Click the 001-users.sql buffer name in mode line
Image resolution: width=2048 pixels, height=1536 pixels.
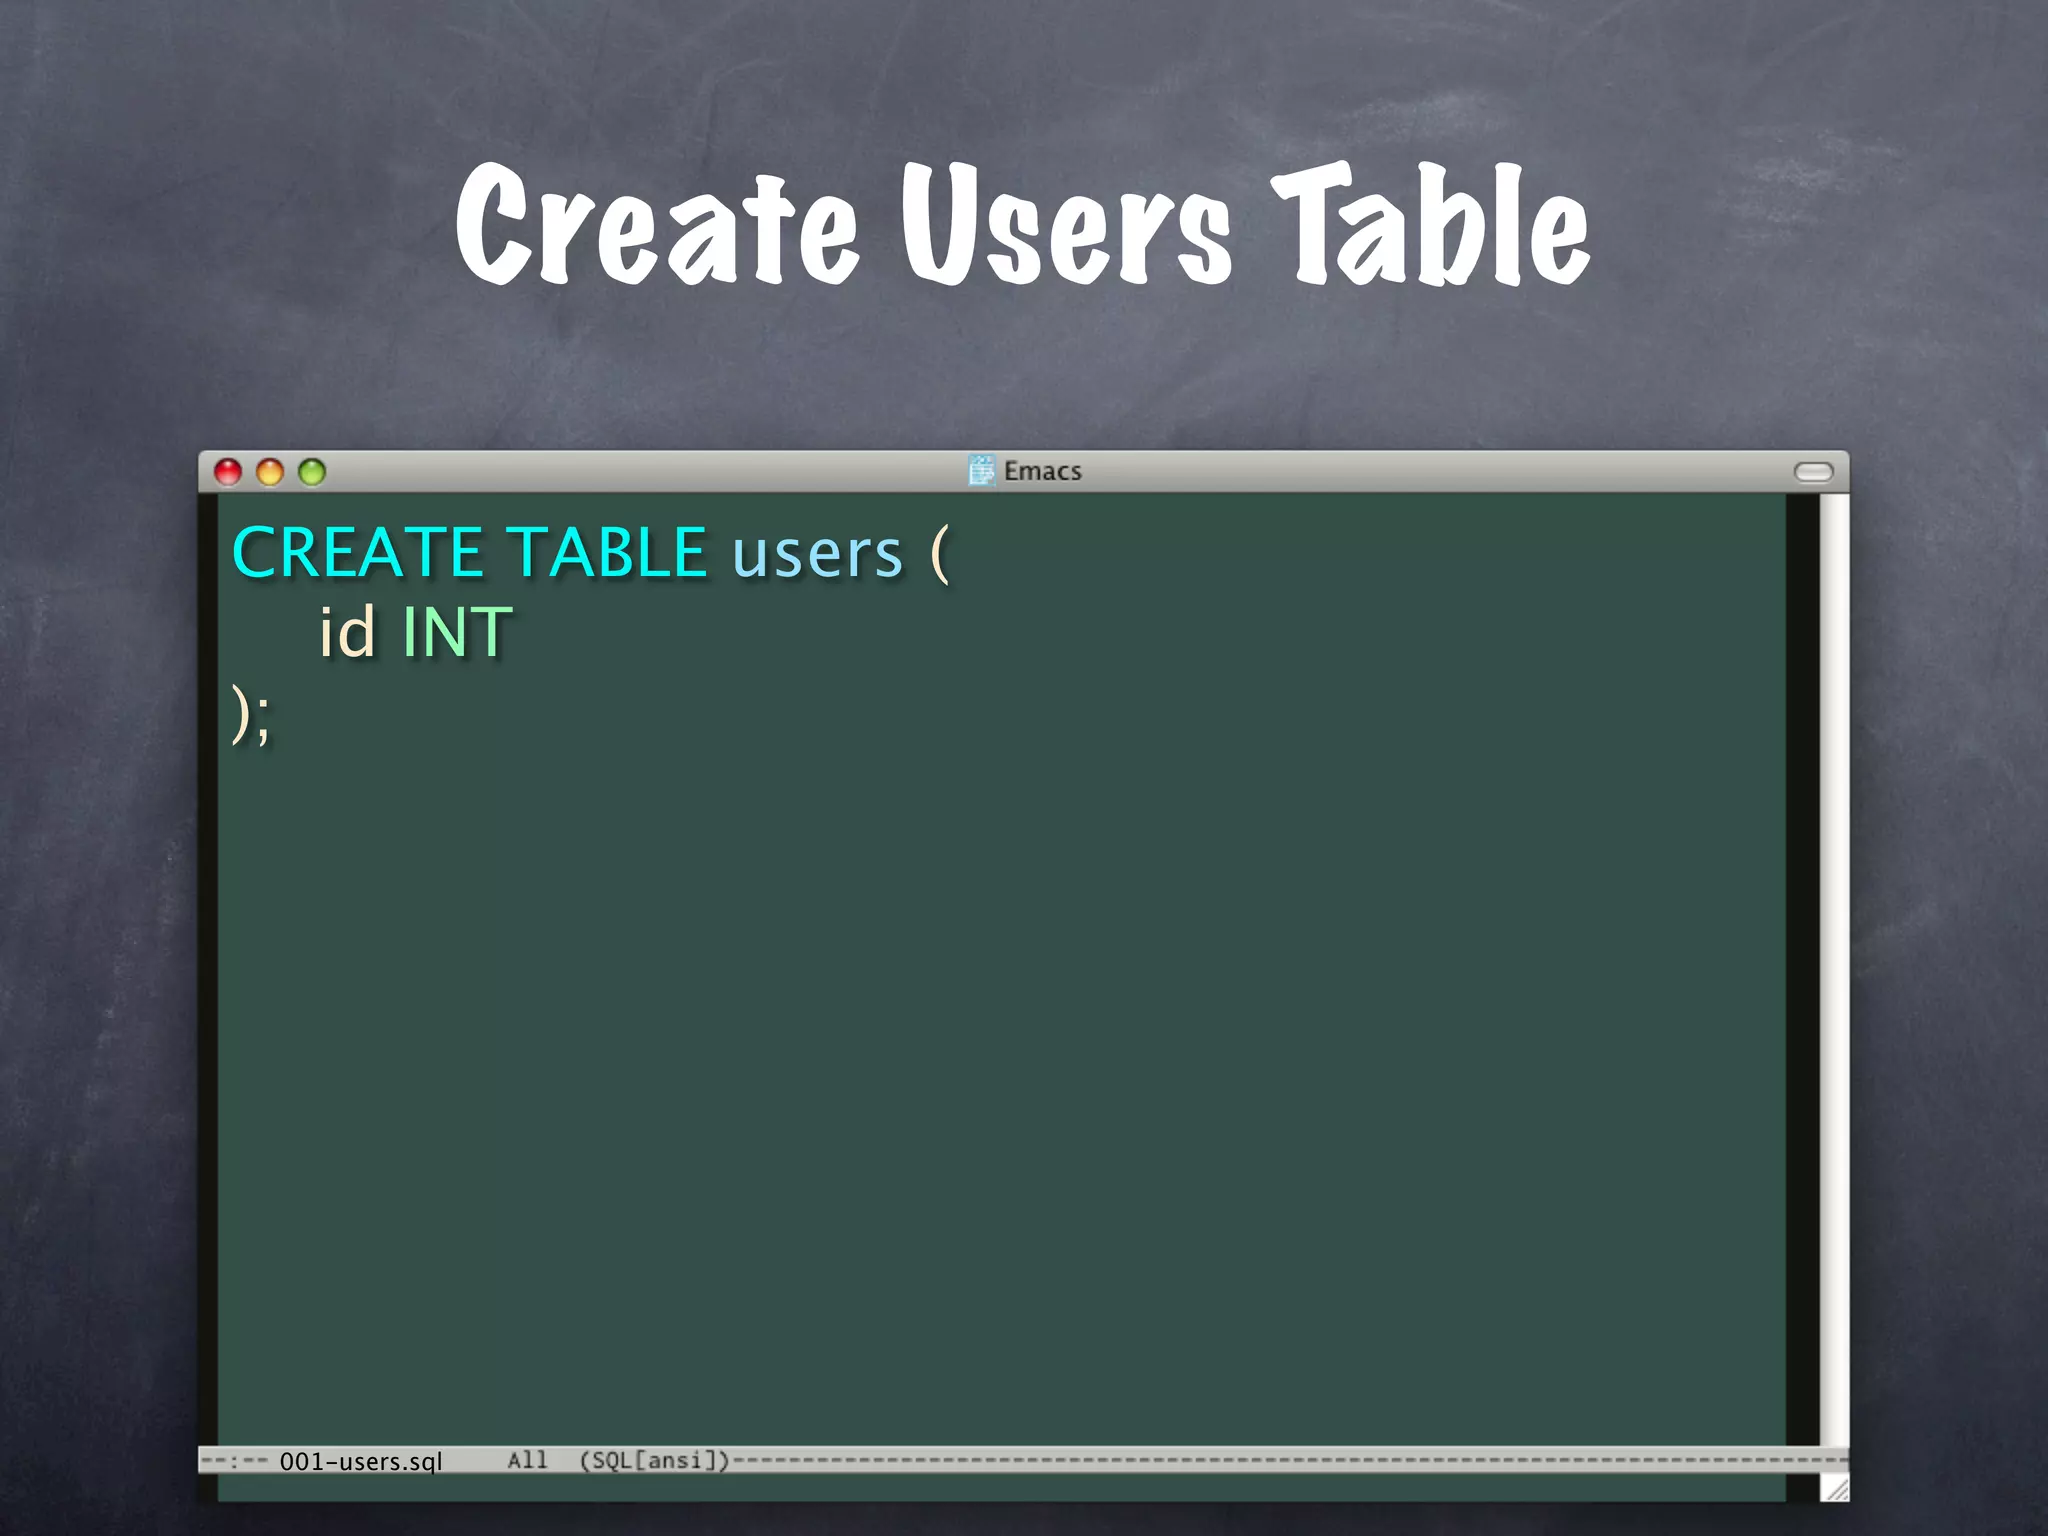361,1461
